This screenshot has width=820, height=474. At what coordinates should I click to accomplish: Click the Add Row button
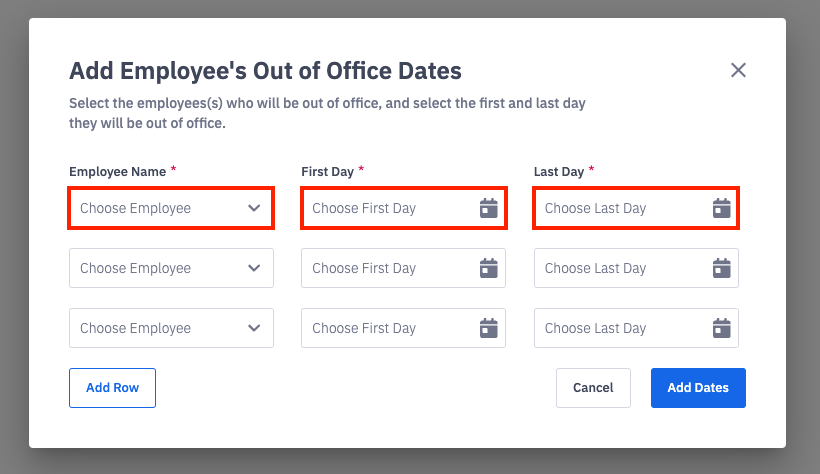pos(112,388)
